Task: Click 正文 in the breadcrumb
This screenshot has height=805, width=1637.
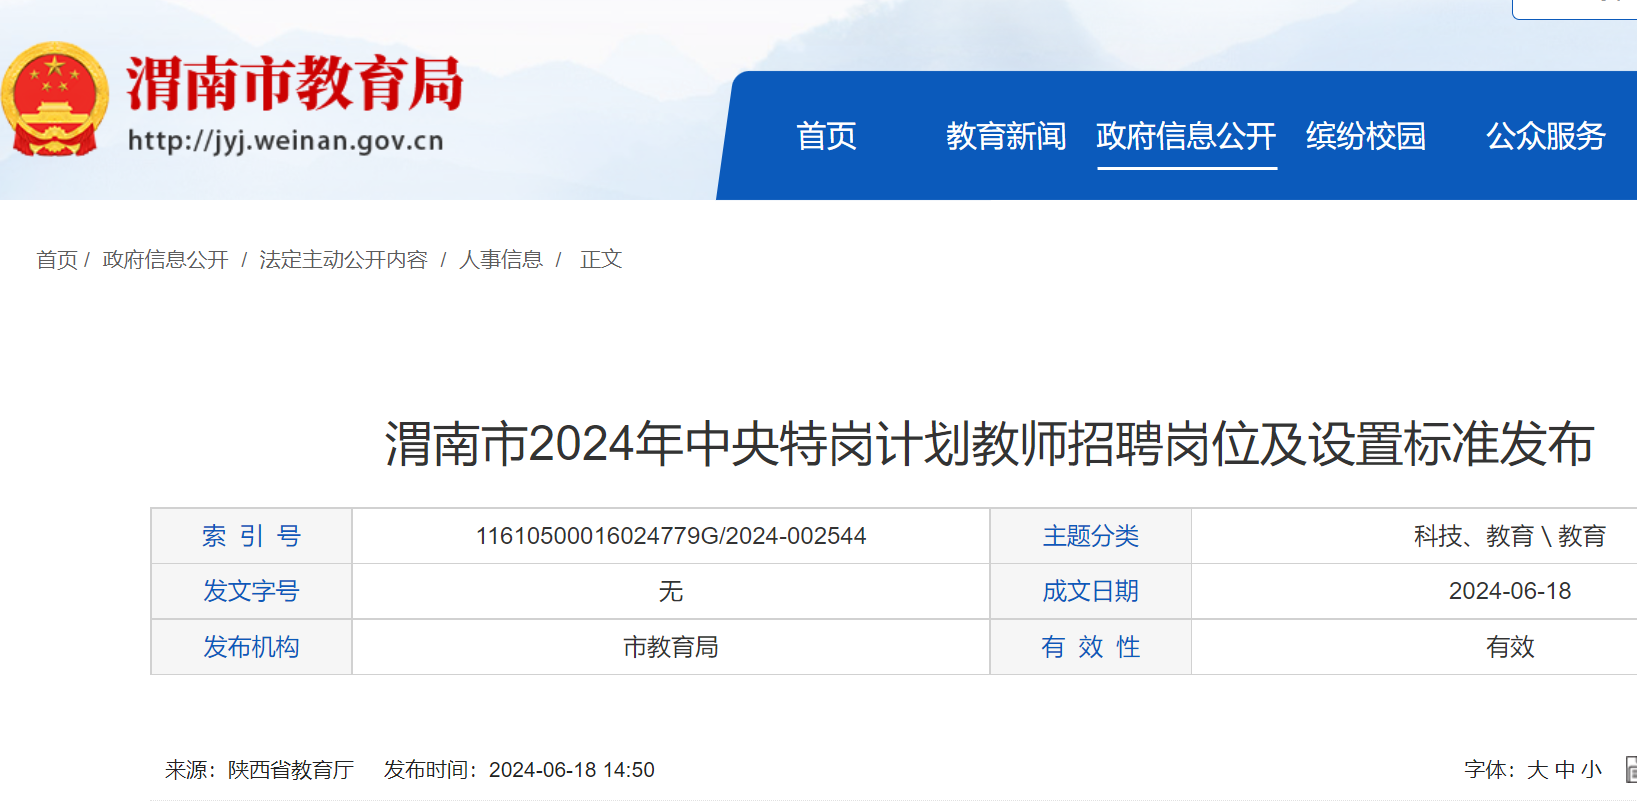Action: pyautogui.click(x=601, y=260)
